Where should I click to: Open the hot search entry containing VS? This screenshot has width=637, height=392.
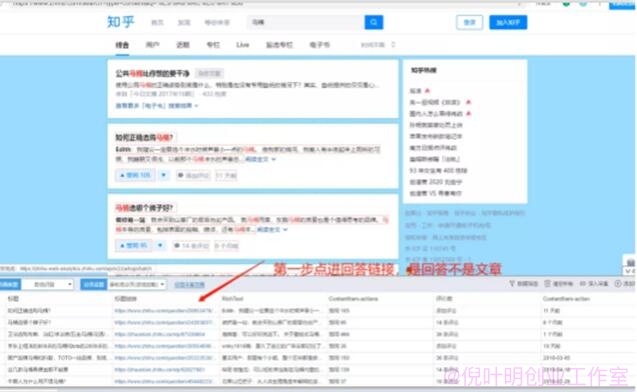[x=436, y=193]
